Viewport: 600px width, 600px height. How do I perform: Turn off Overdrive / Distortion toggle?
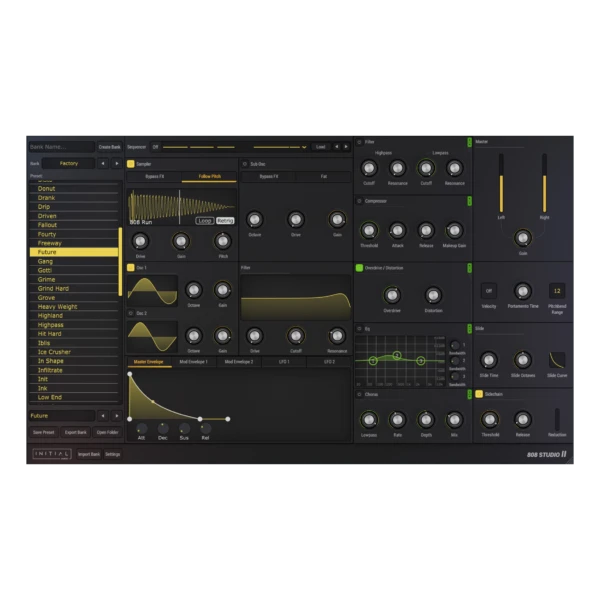point(359,268)
